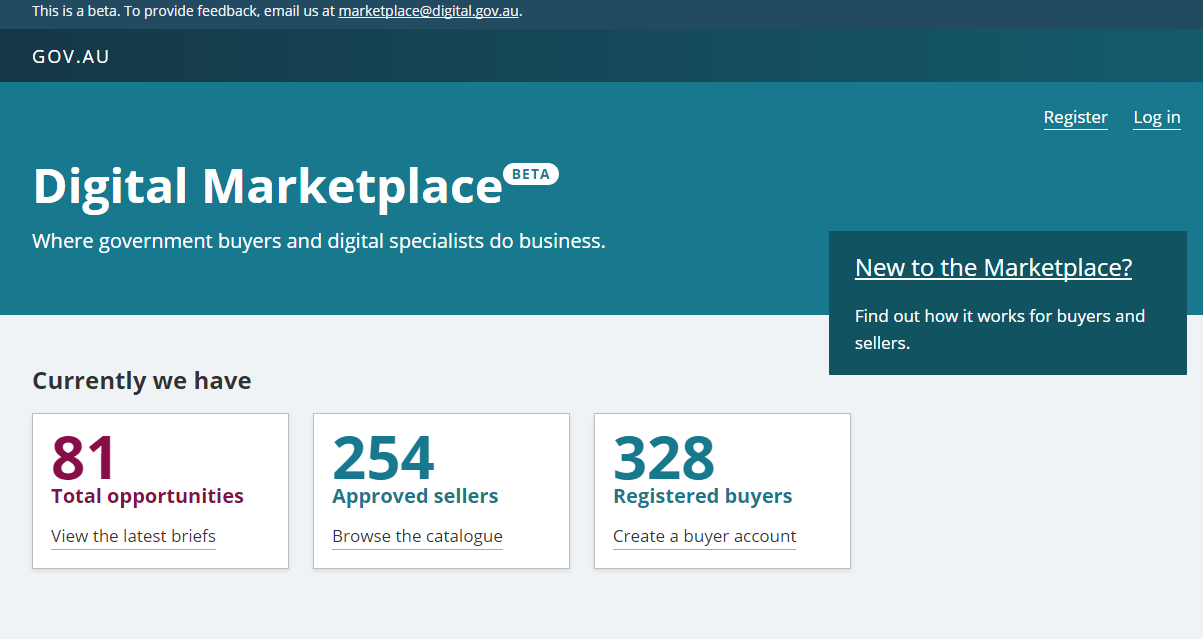
Task: Click the Log in link
Action: 1157,117
